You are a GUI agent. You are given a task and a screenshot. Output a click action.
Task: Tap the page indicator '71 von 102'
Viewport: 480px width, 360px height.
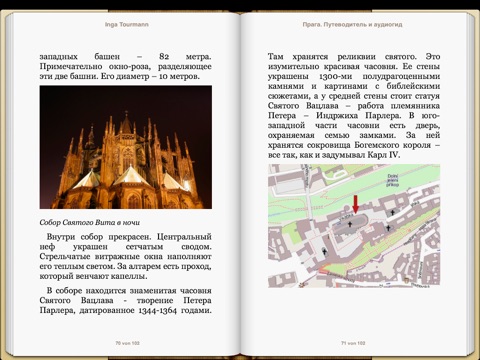(x=353, y=343)
